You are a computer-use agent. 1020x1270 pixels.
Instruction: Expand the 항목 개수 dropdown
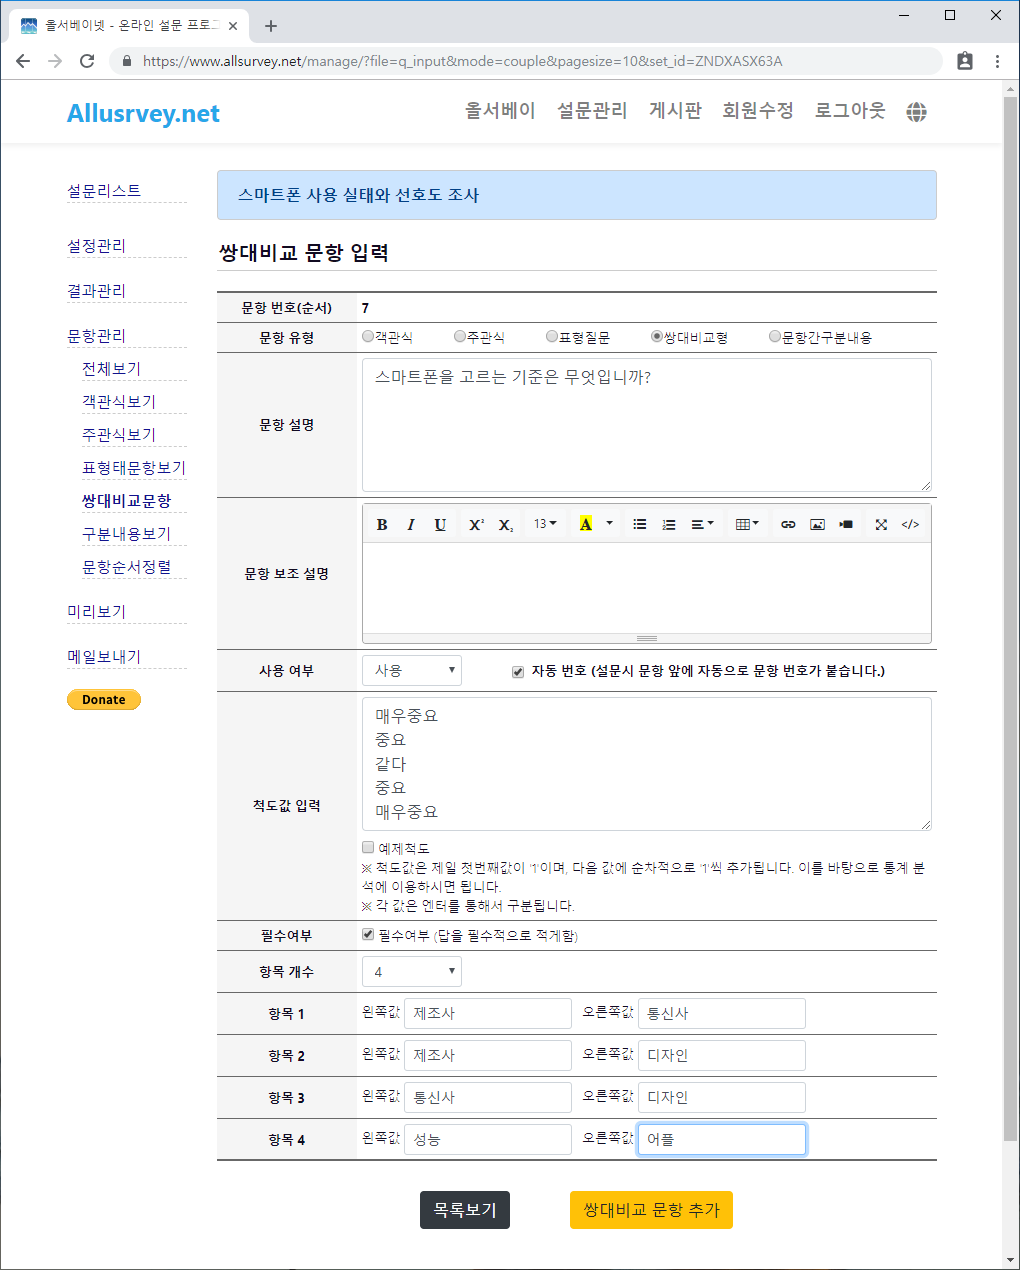(412, 971)
